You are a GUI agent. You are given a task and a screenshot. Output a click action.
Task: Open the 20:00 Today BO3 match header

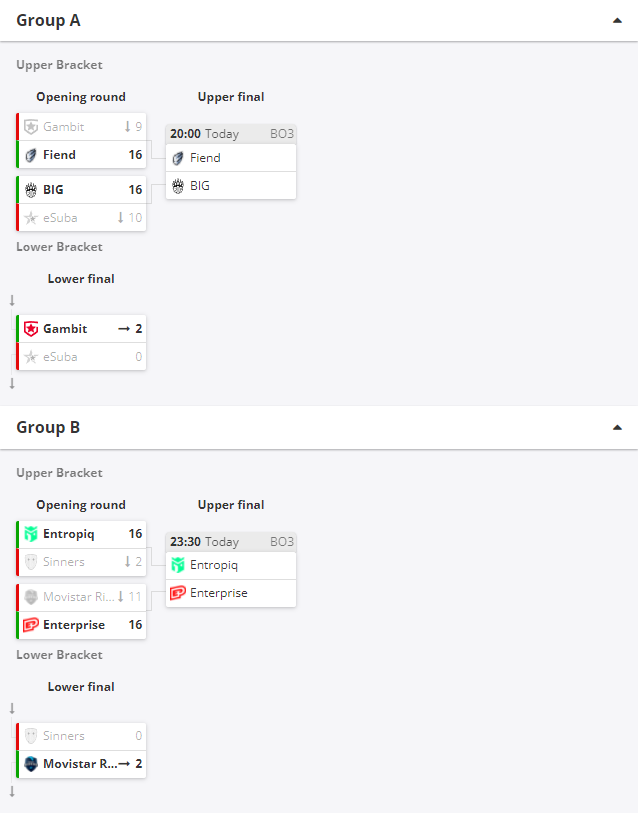pyautogui.click(x=231, y=133)
